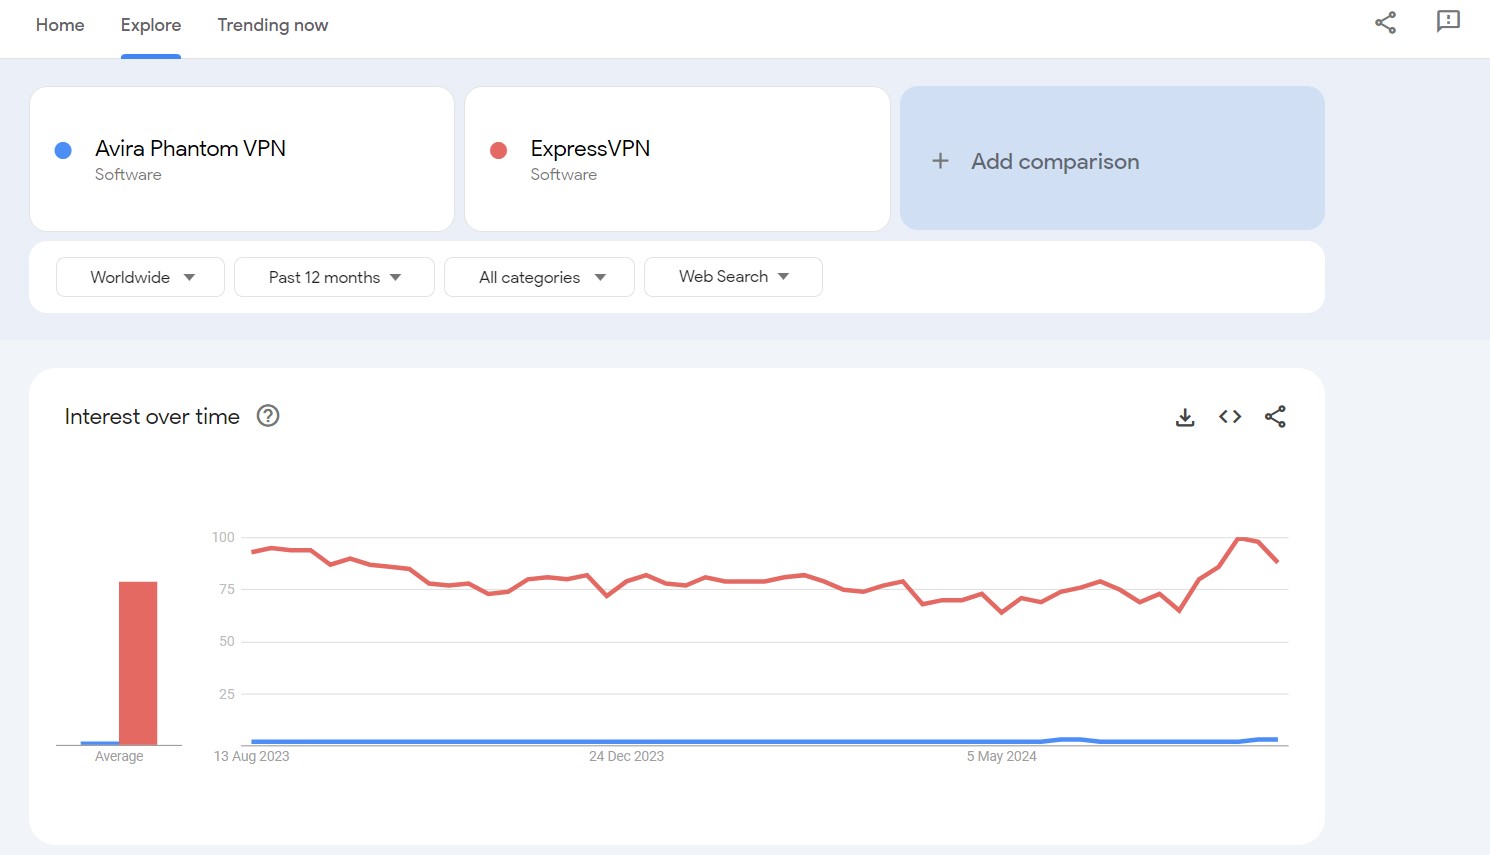Image resolution: width=1490 pixels, height=855 pixels.
Task: Click the Average label under bar chart
Action: [119, 756]
